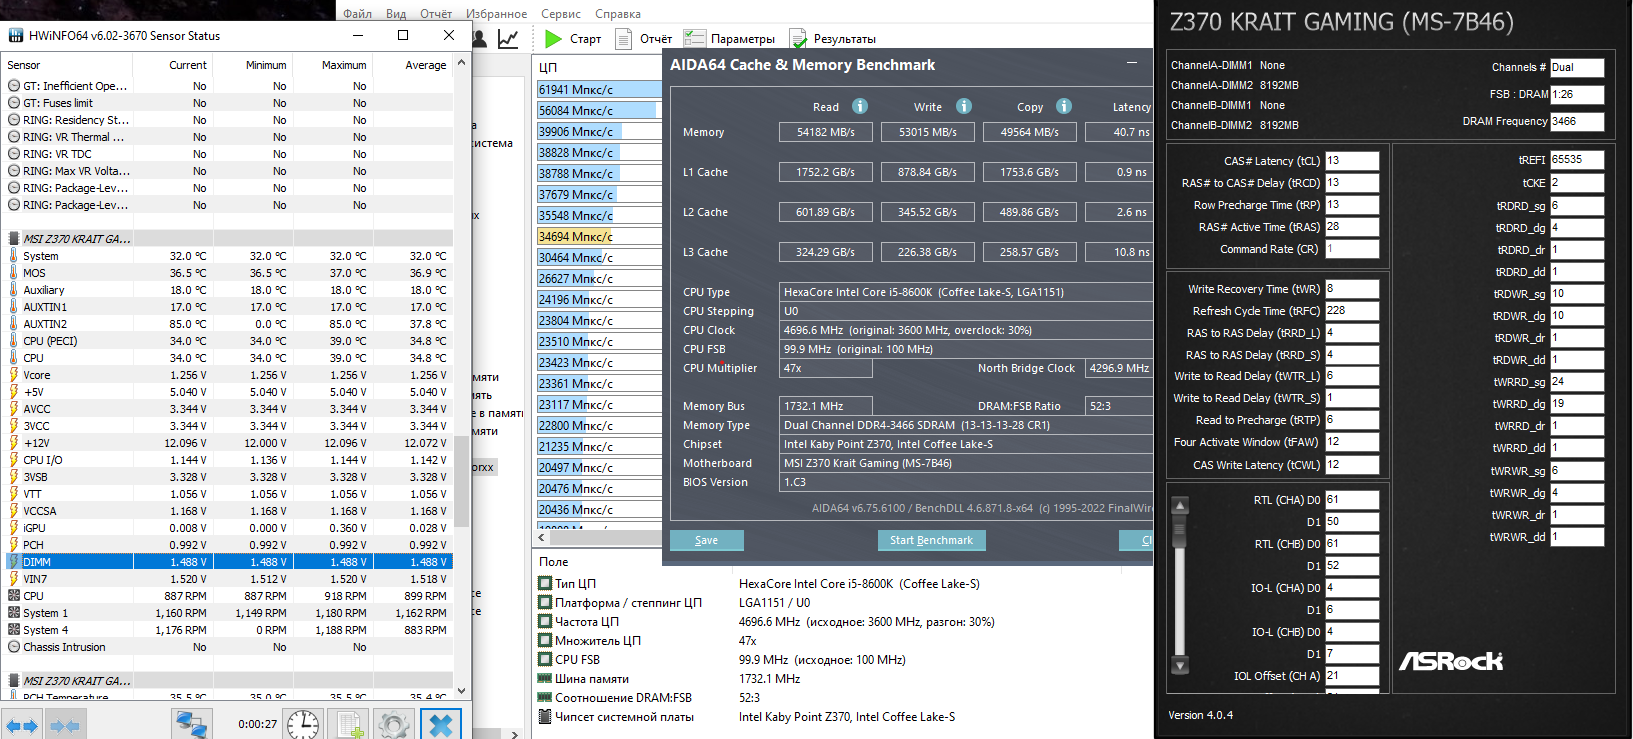1633x739 pixels.
Task: Click the chipset icon beside Чипсет системной платы
Action: tap(545, 716)
